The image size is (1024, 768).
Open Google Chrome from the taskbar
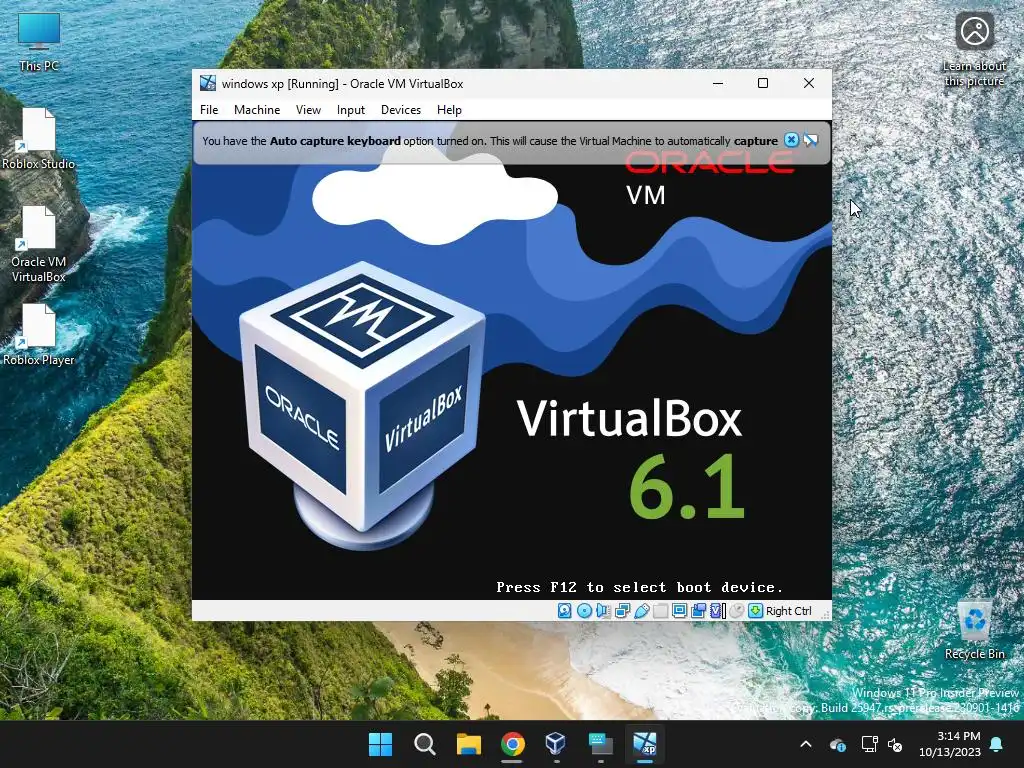[513, 744]
